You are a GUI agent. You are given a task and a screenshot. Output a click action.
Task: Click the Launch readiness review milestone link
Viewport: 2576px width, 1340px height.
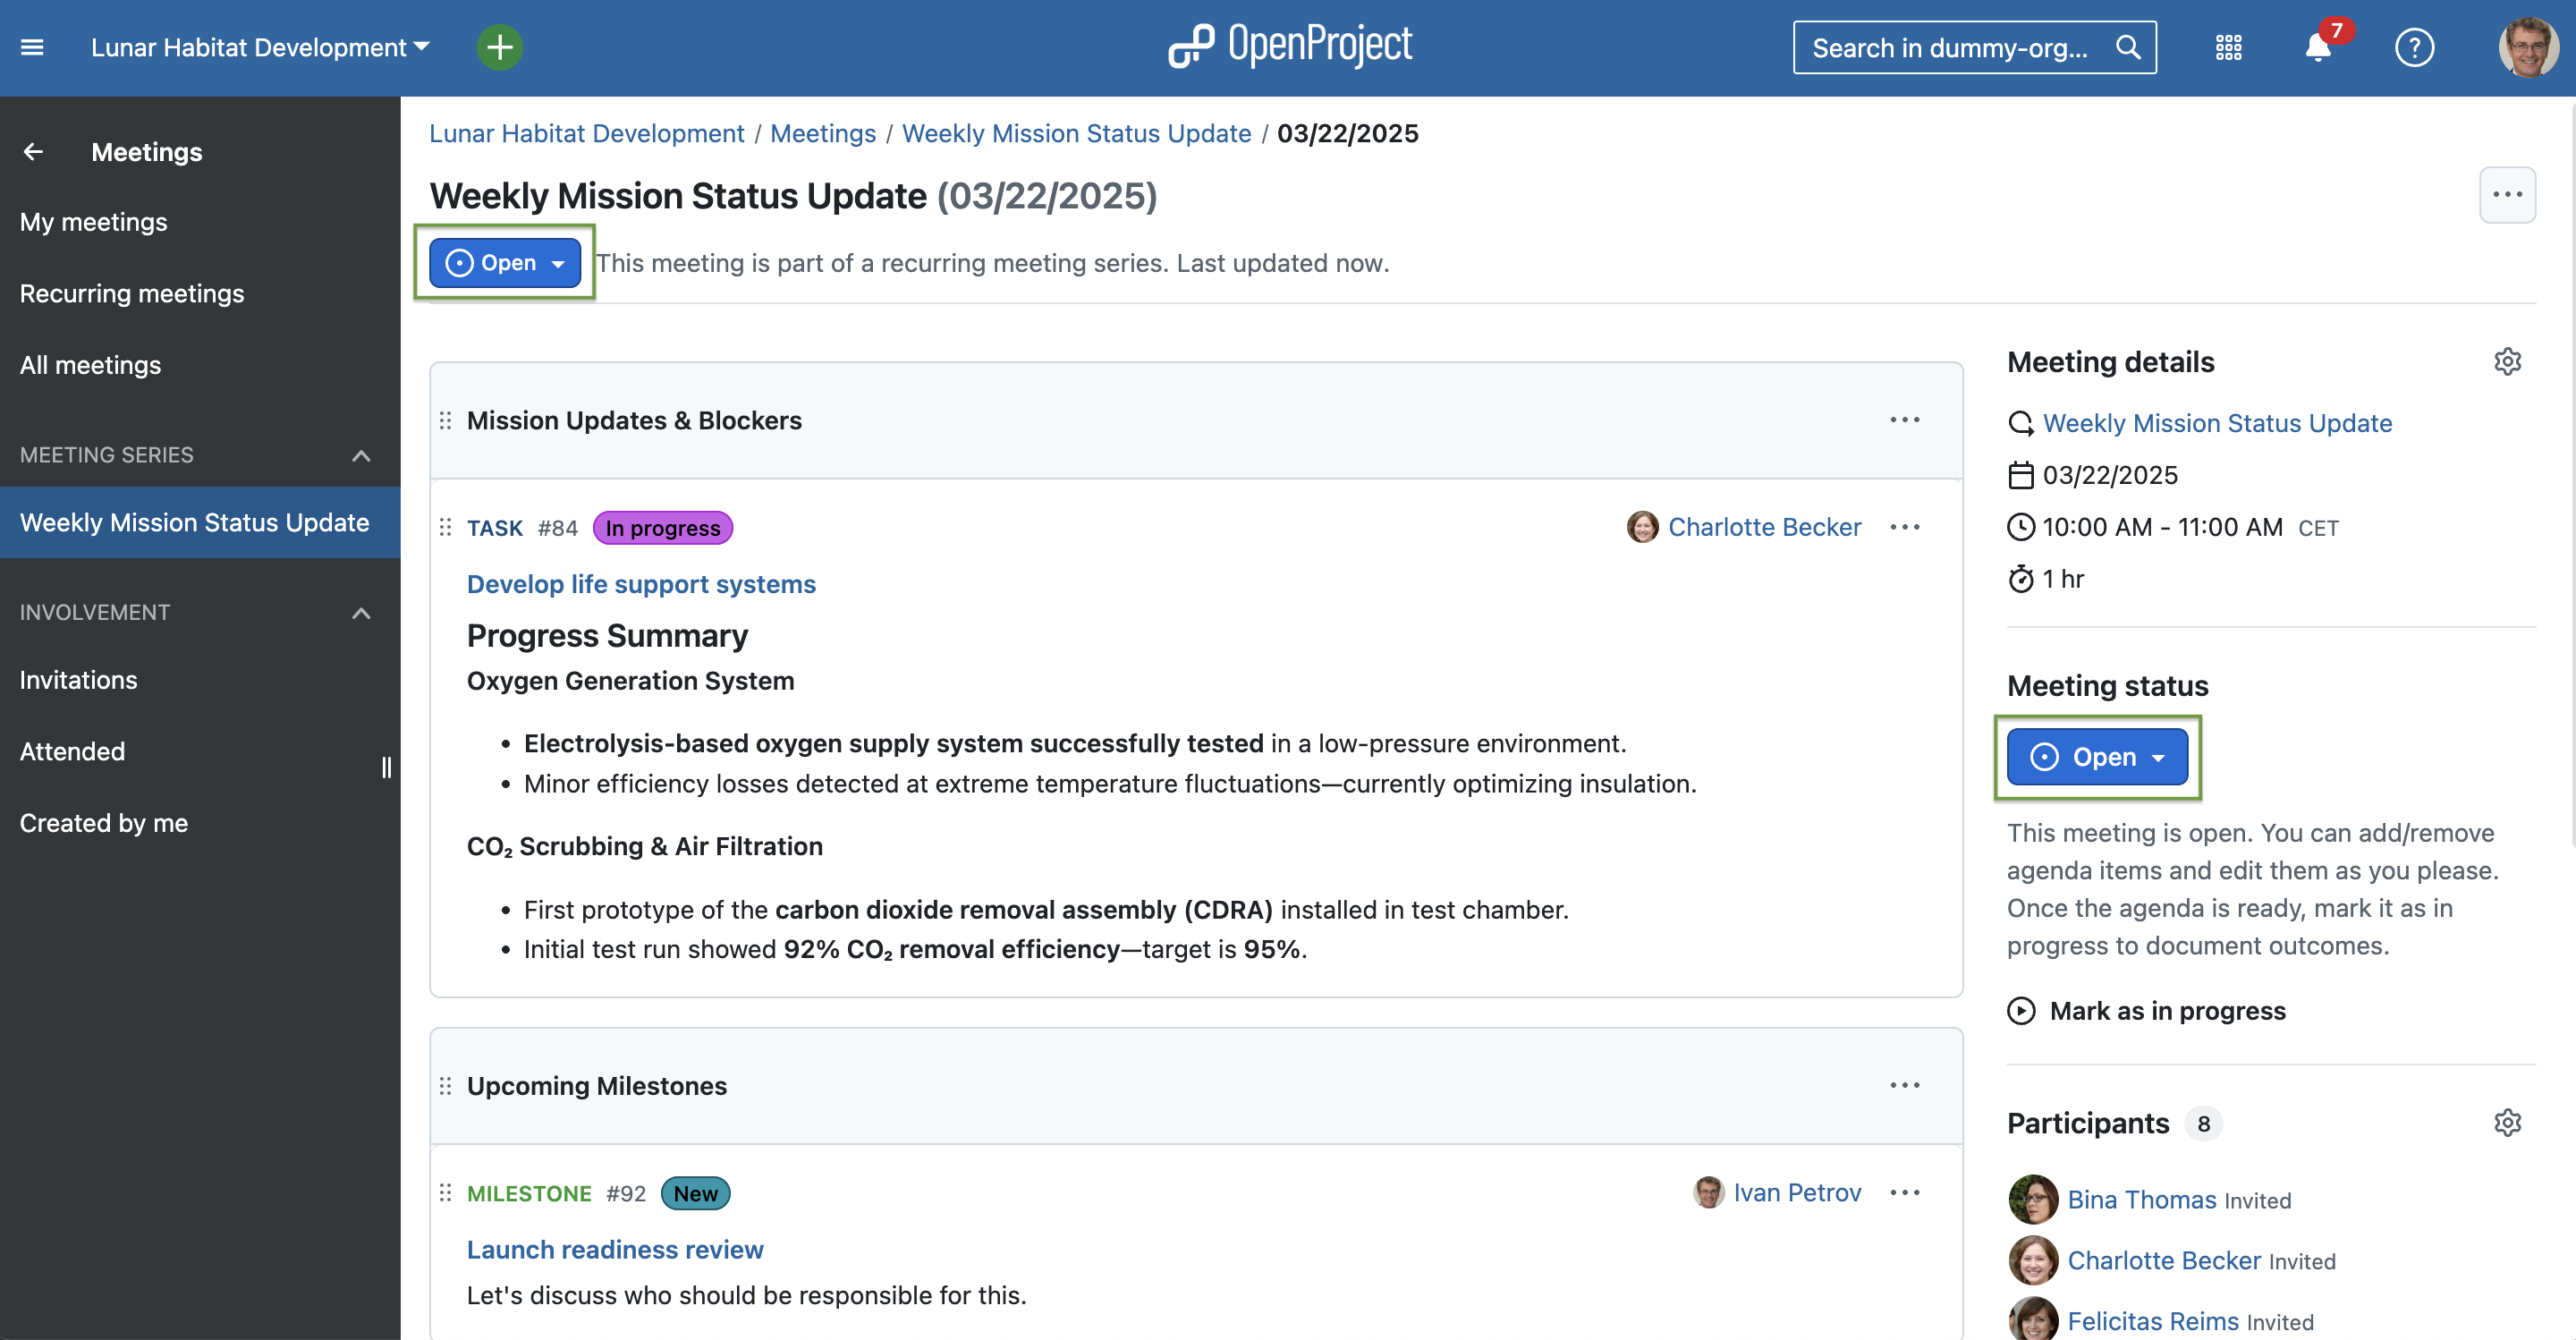pyautogui.click(x=615, y=1248)
